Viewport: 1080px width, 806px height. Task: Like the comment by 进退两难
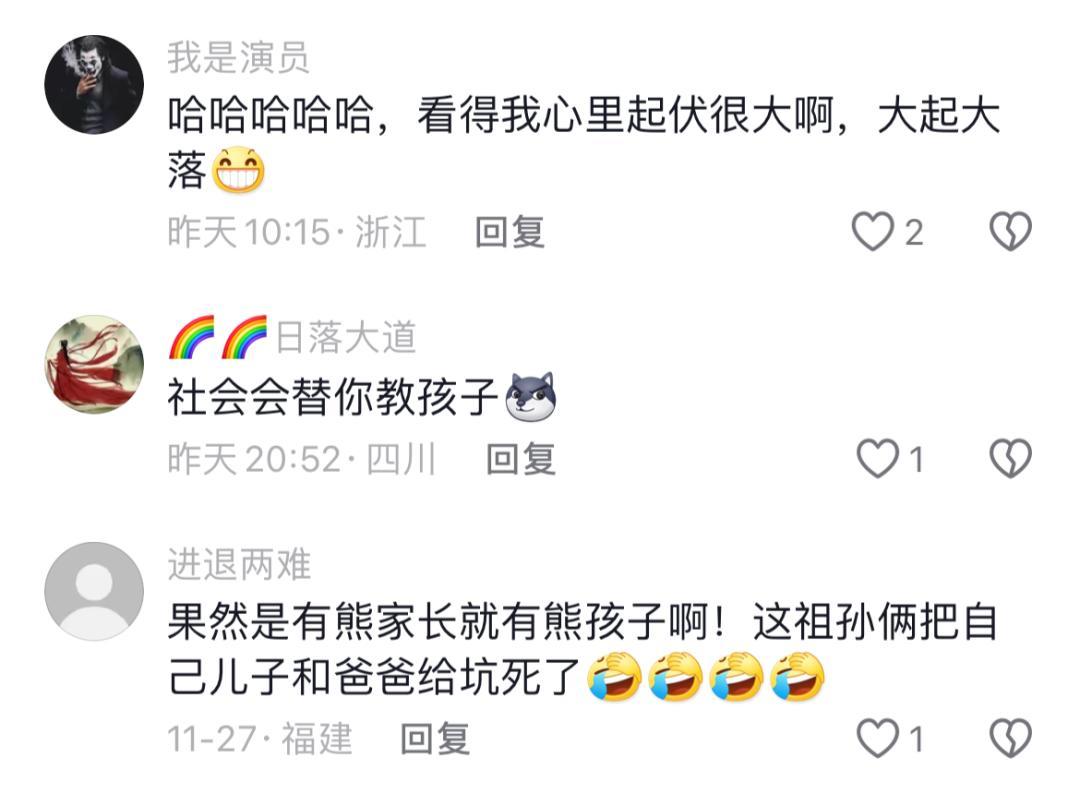878,738
